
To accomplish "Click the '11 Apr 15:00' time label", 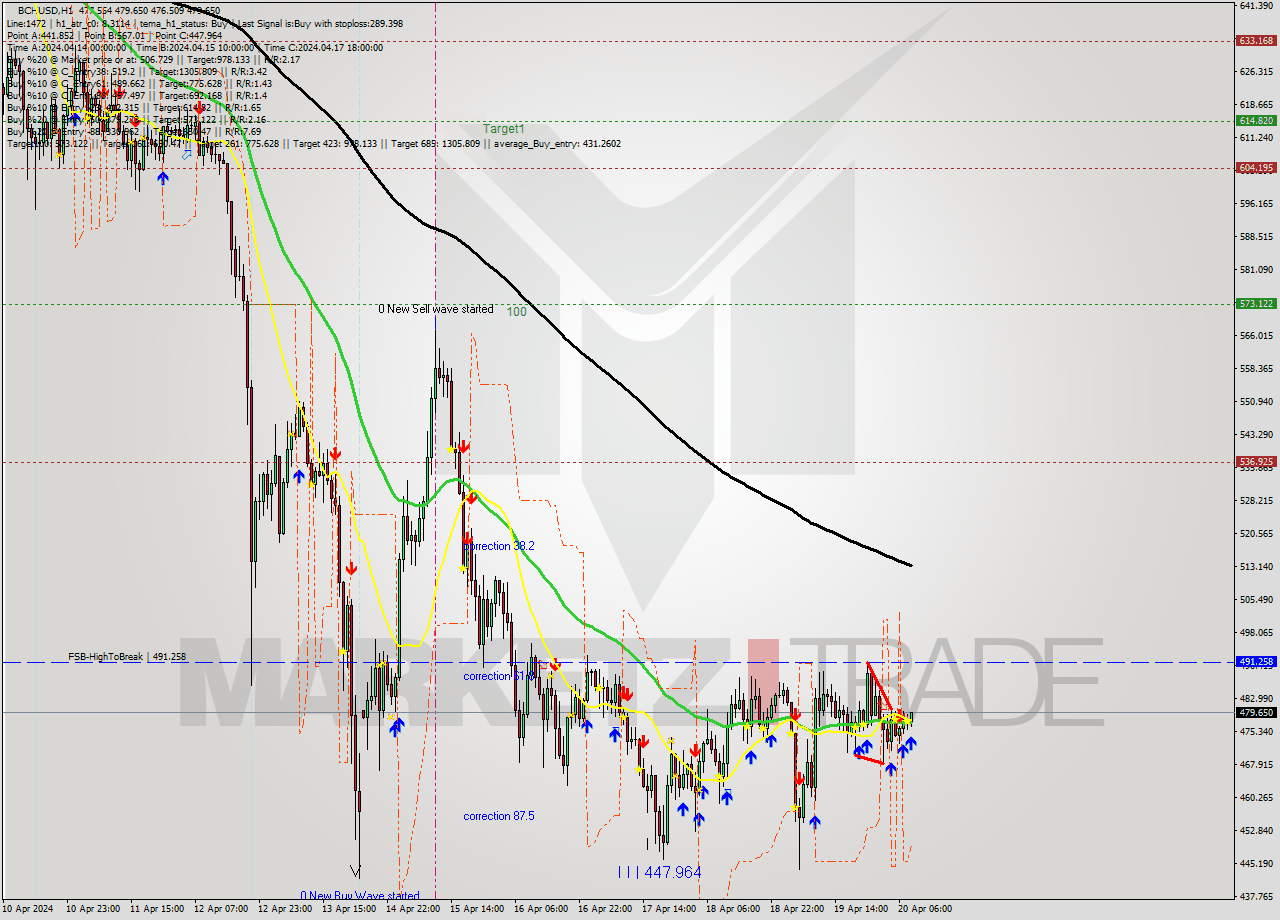I will coord(157,909).
